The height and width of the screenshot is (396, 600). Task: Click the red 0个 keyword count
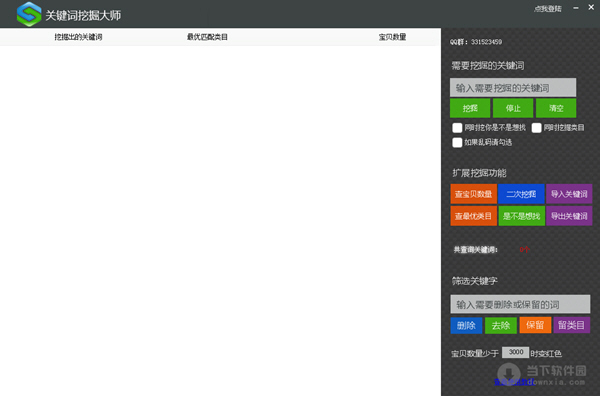(524, 249)
